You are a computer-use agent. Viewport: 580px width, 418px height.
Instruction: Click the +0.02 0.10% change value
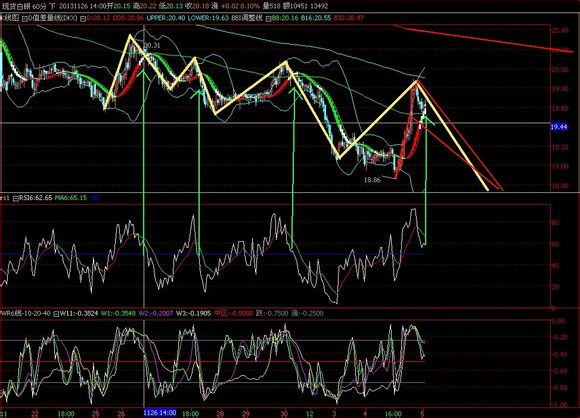pyautogui.click(x=239, y=6)
